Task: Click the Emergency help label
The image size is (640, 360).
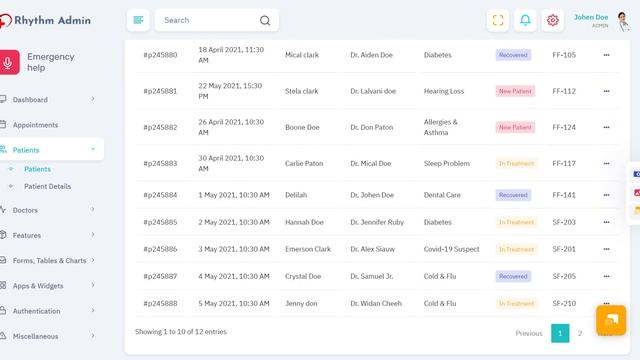Action: pos(51,62)
